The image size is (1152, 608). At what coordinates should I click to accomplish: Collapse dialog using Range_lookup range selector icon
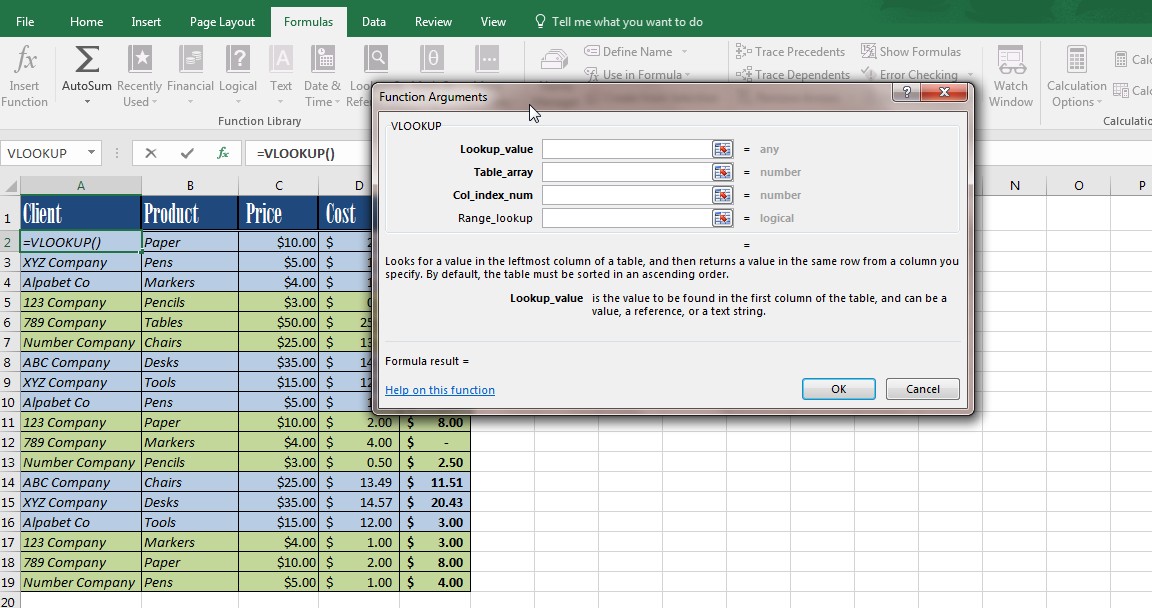pyautogui.click(x=723, y=218)
